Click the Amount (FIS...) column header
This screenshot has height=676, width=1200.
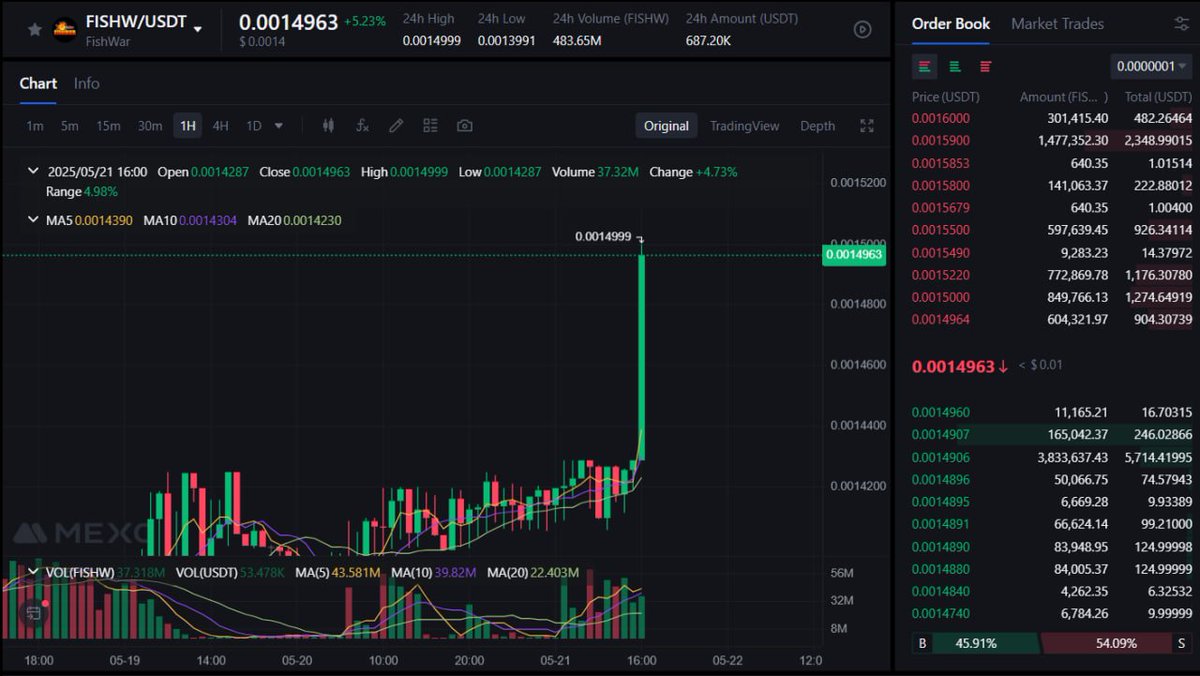[x=1063, y=97]
